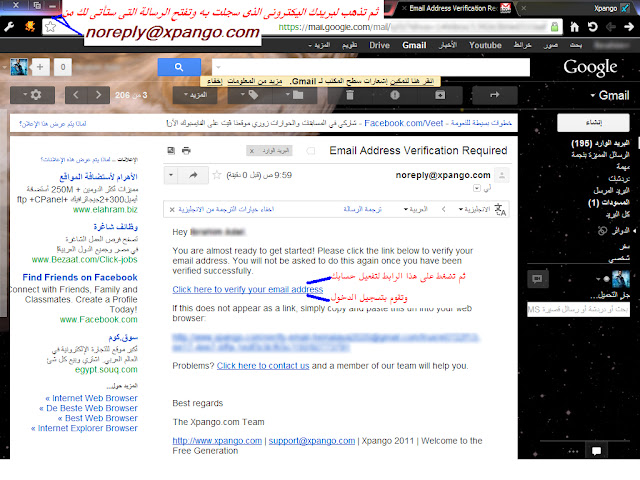Reload the page with refresh icon
The image size is (640, 480).
tap(593, 27)
